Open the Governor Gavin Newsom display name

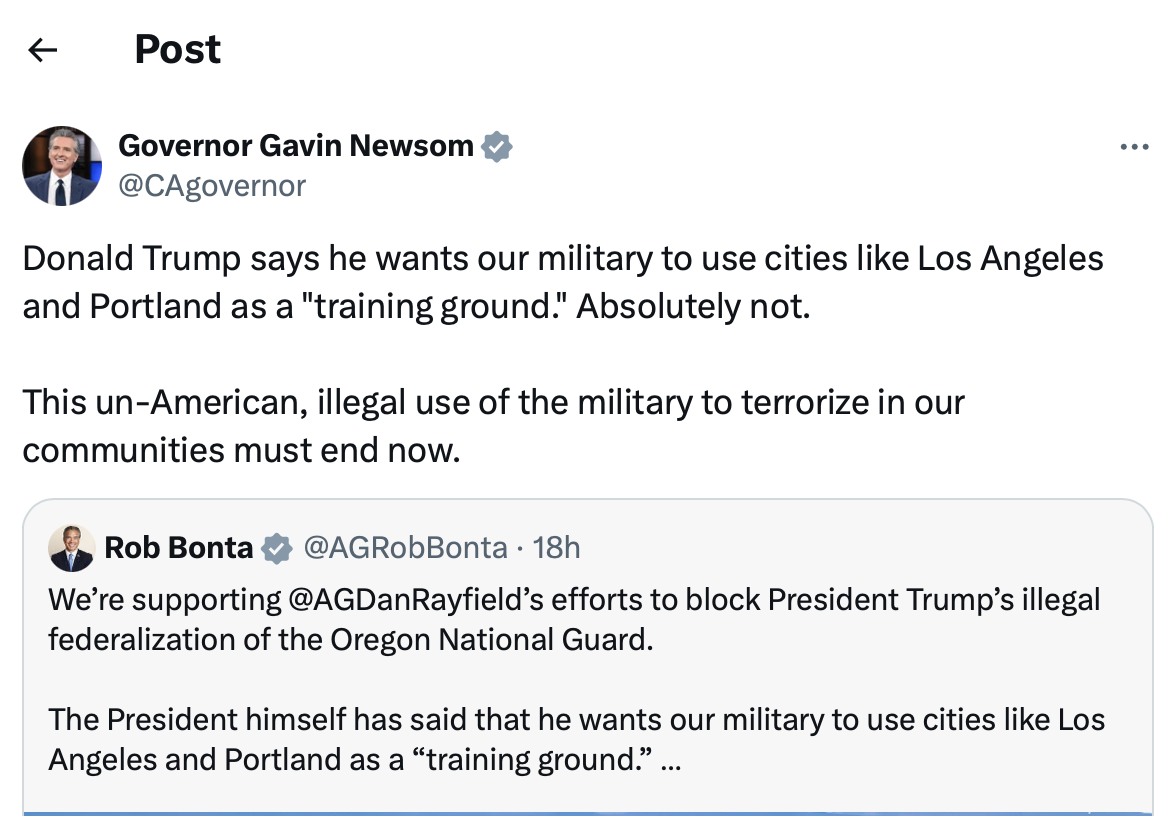295,146
